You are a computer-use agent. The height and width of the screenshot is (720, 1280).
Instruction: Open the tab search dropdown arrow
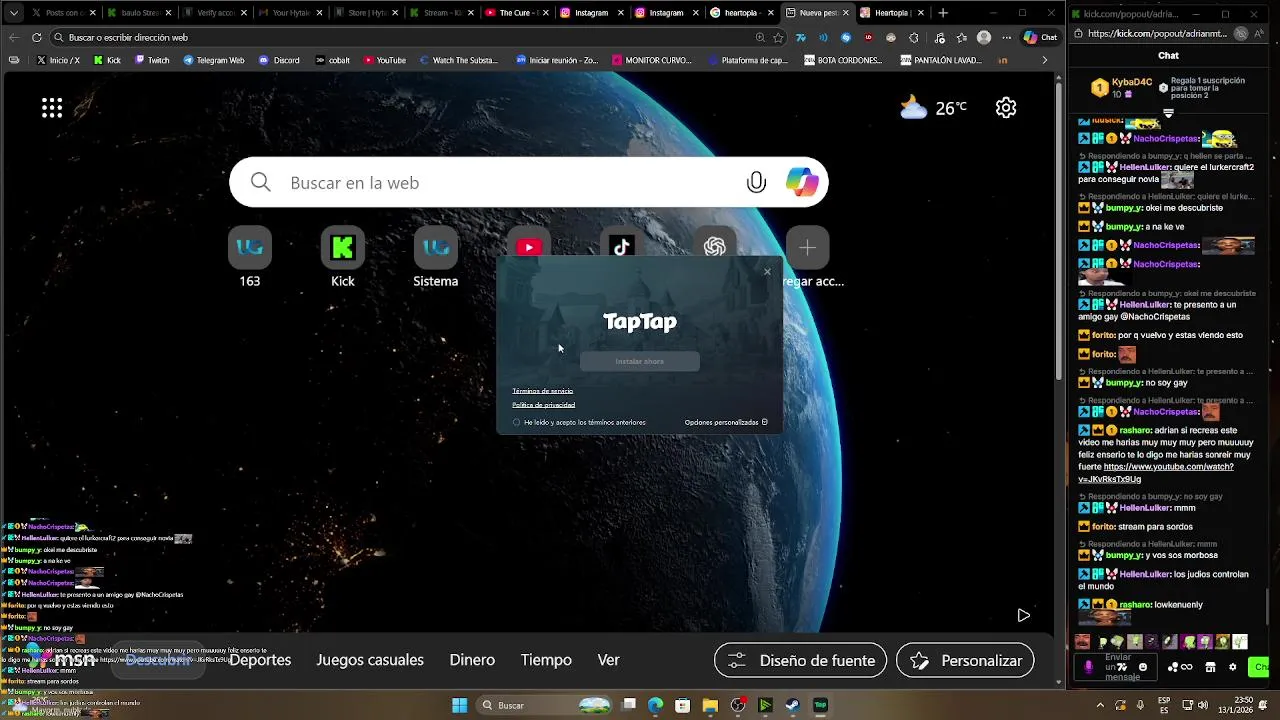(13, 13)
